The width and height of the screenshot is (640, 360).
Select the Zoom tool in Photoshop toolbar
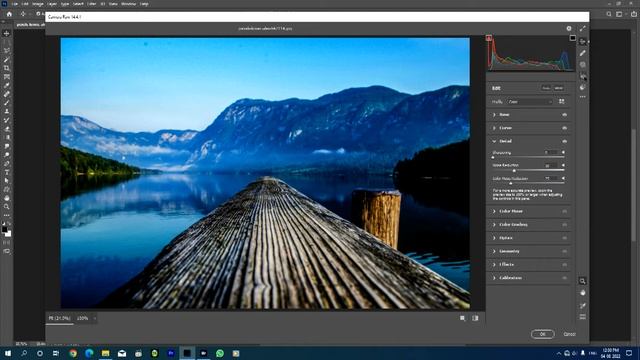[7, 207]
